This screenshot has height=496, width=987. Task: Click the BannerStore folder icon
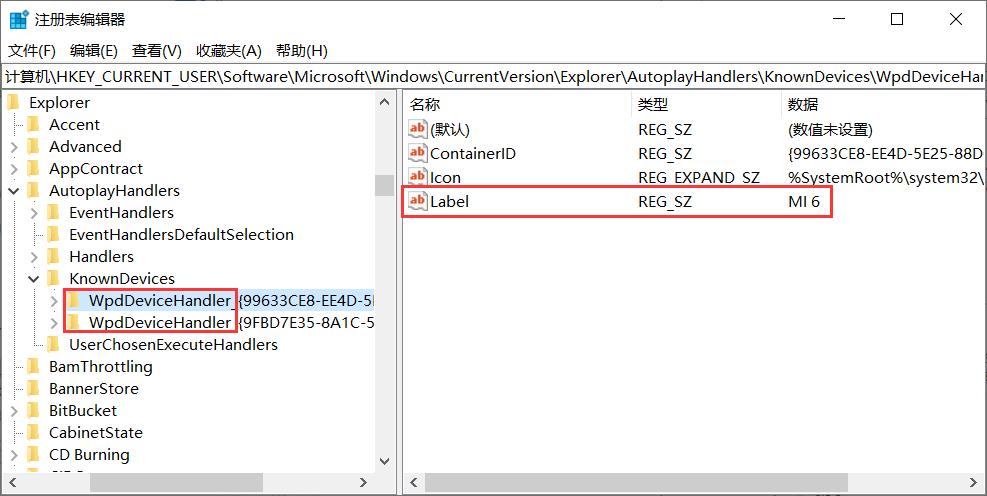coord(34,389)
